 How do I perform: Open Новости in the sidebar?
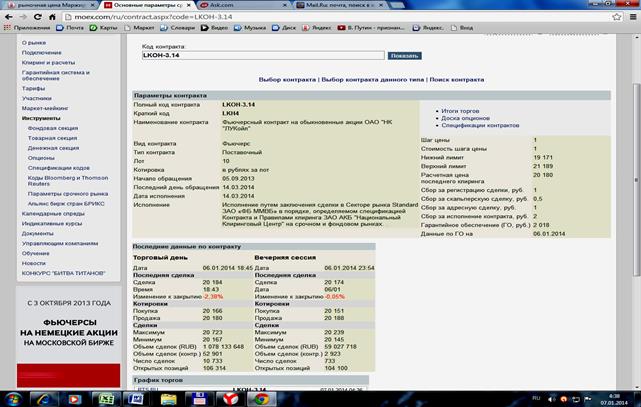tap(34, 263)
